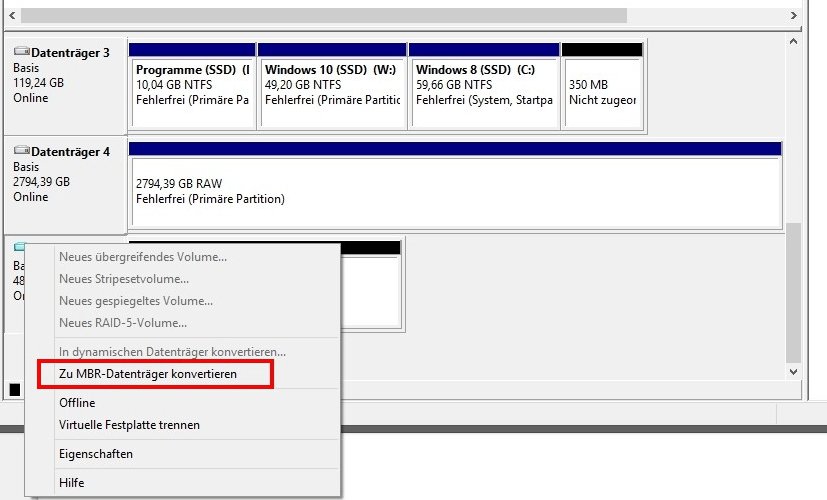
Task: Click the Nicht zugeordnet text
Action: click(x=602, y=100)
